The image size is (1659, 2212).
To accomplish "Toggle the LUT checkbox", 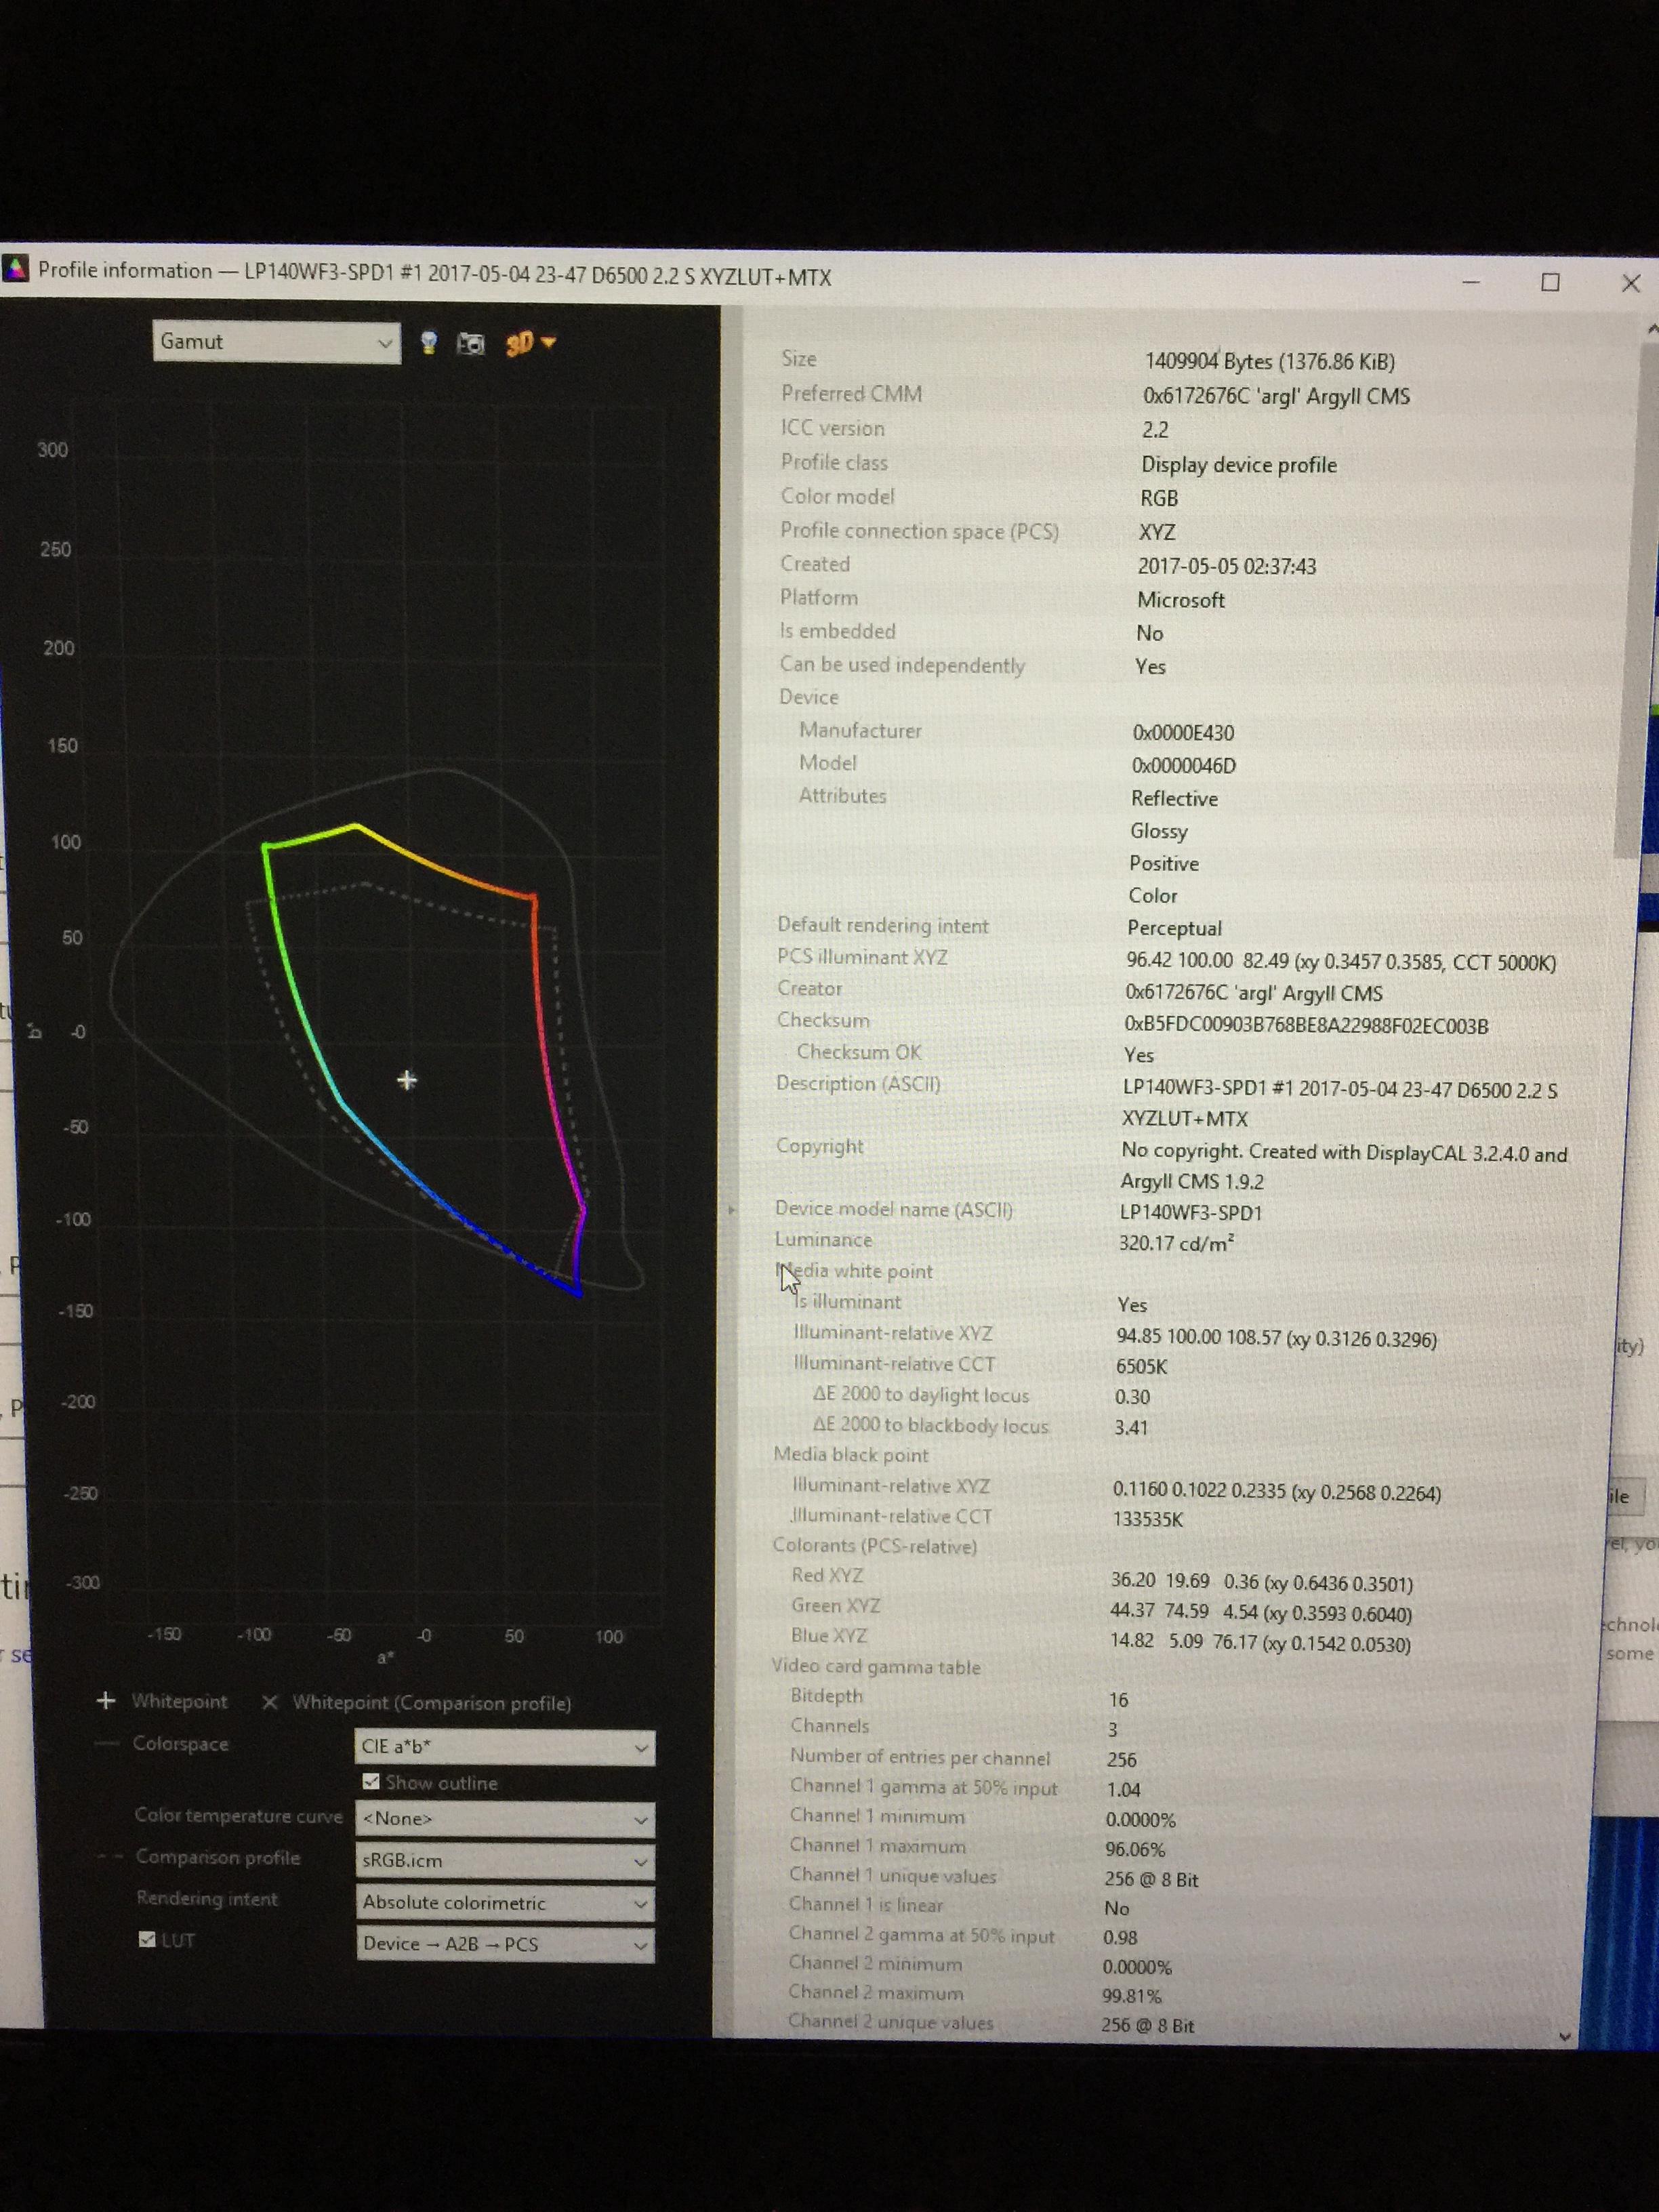I will pos(147,1940).
